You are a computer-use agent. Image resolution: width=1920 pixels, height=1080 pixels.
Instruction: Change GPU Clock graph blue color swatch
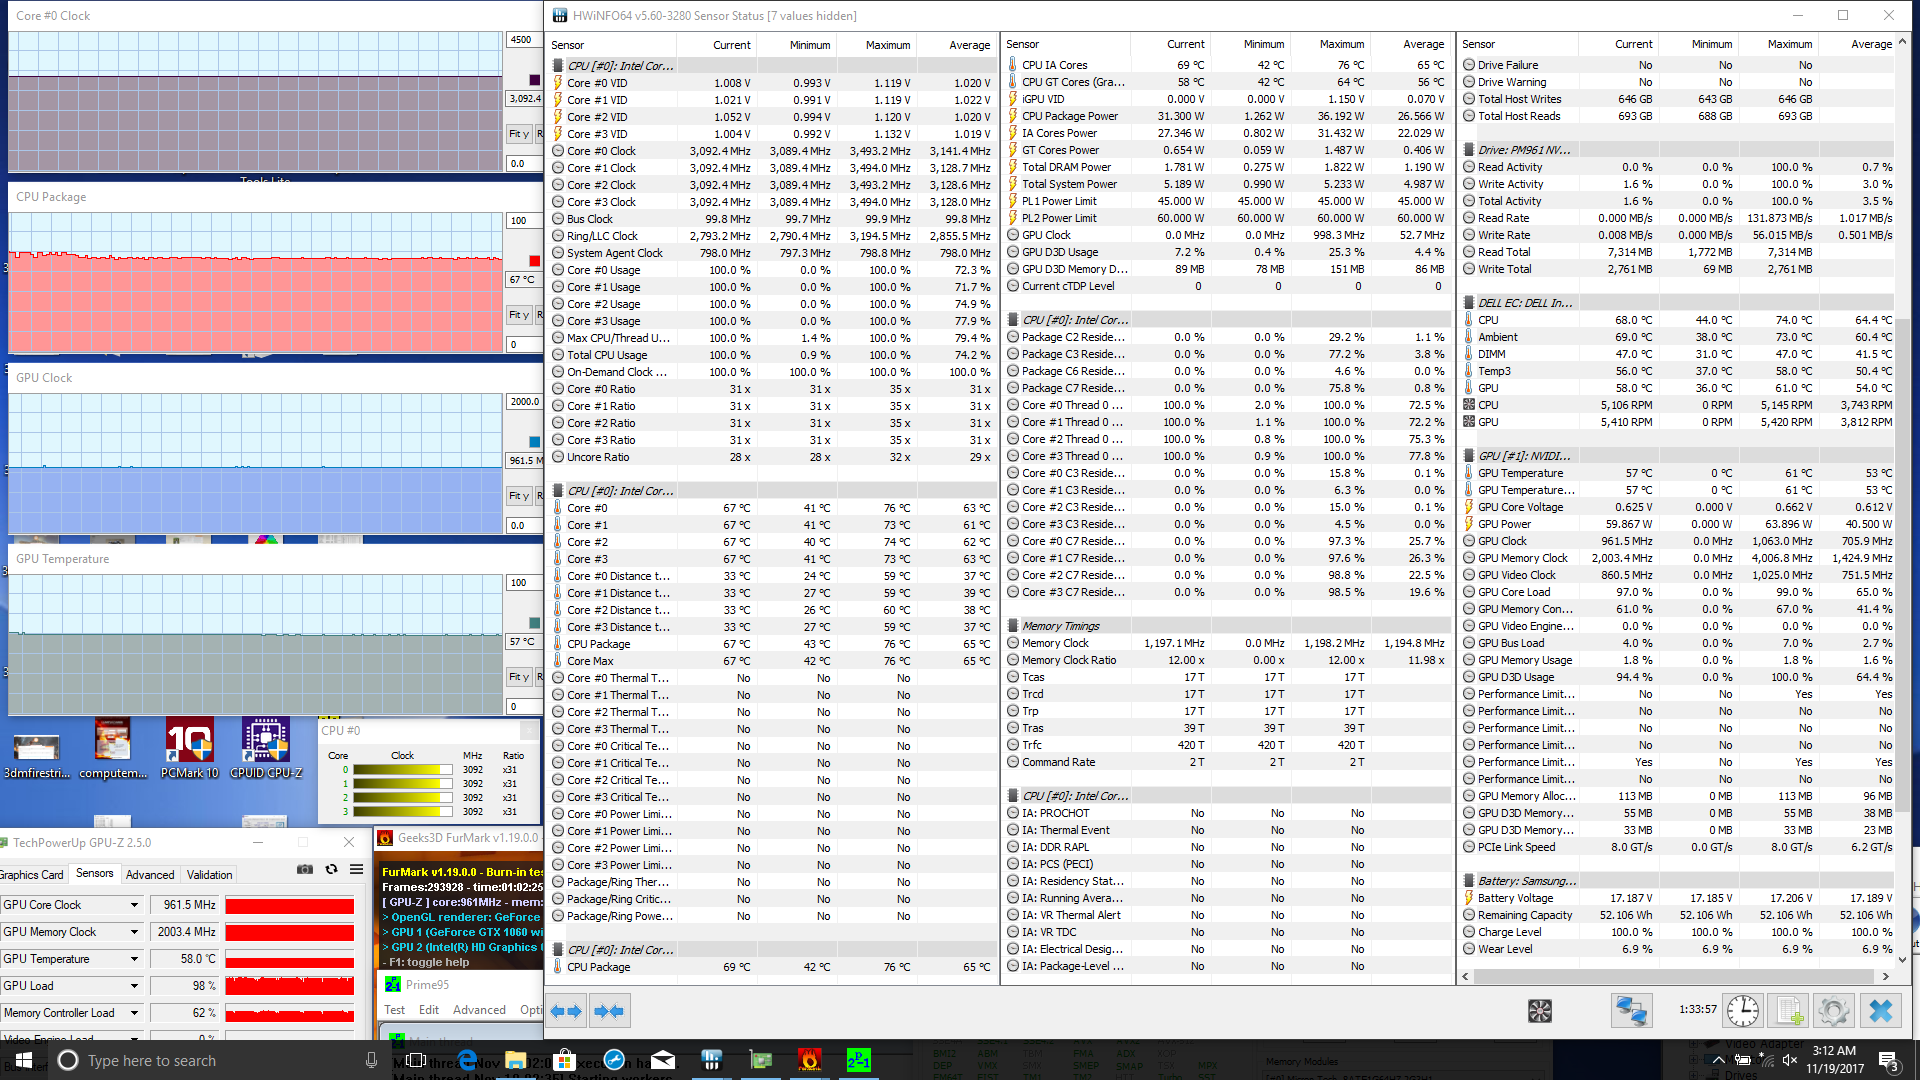534,442
